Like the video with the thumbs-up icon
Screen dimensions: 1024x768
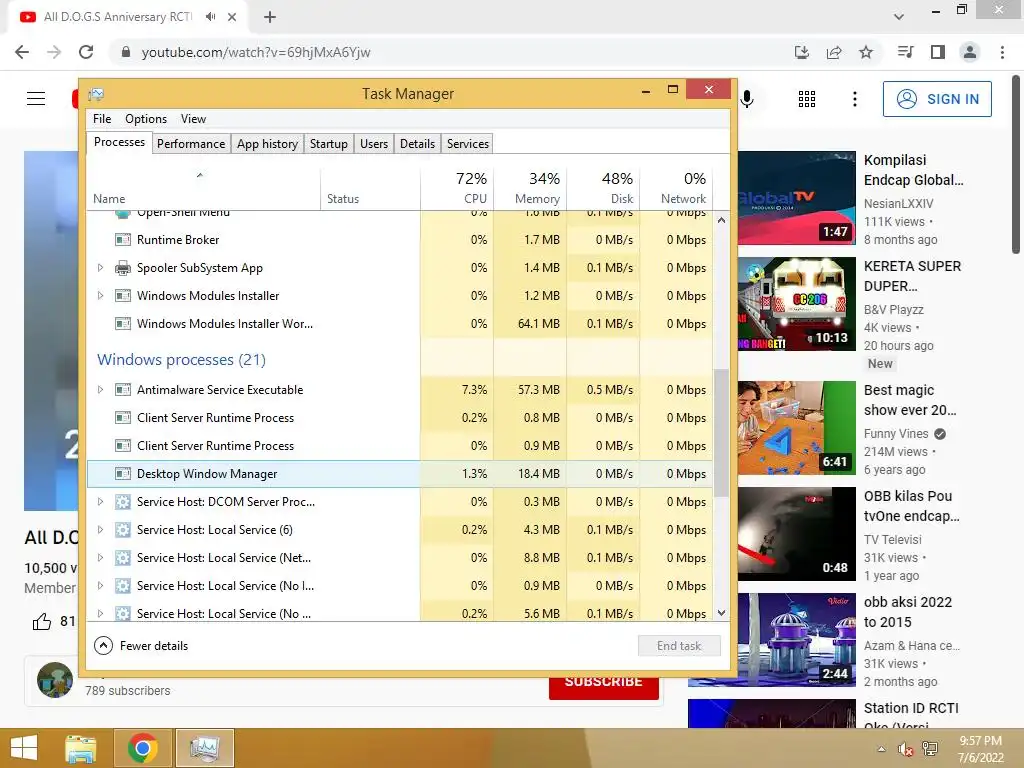click(x=42, y=621)
